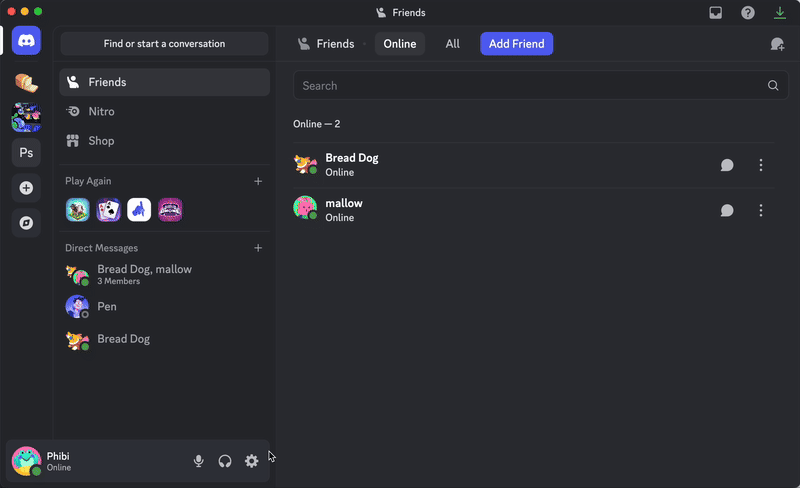
Task: Click the friends Search field
Action: pos(530,86)
